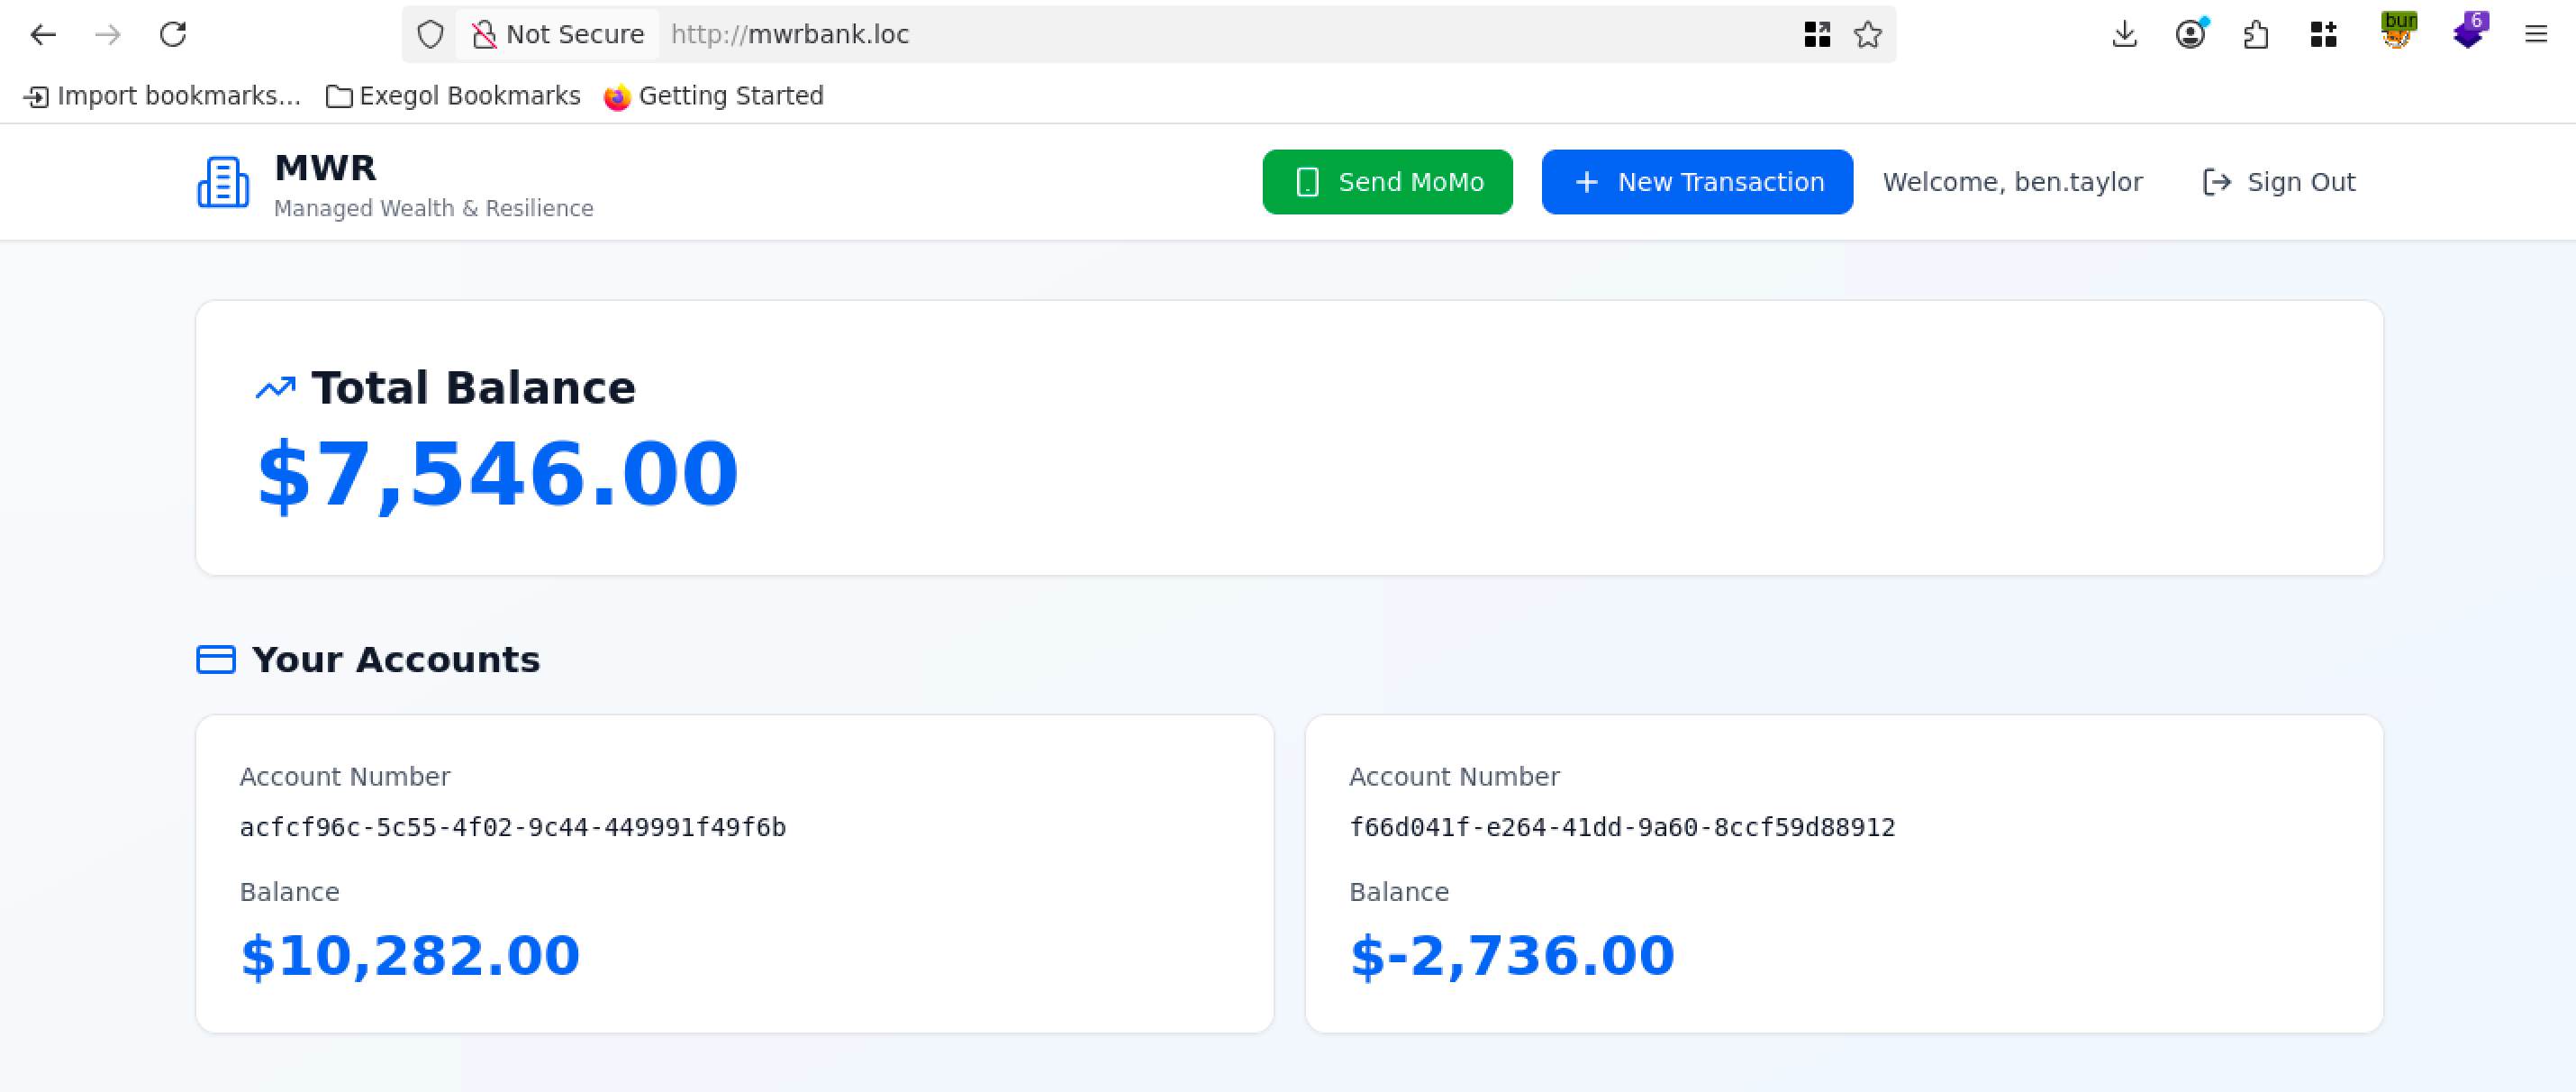Reload the current page
The image size is (2576, 1092).
click(173, 35)
